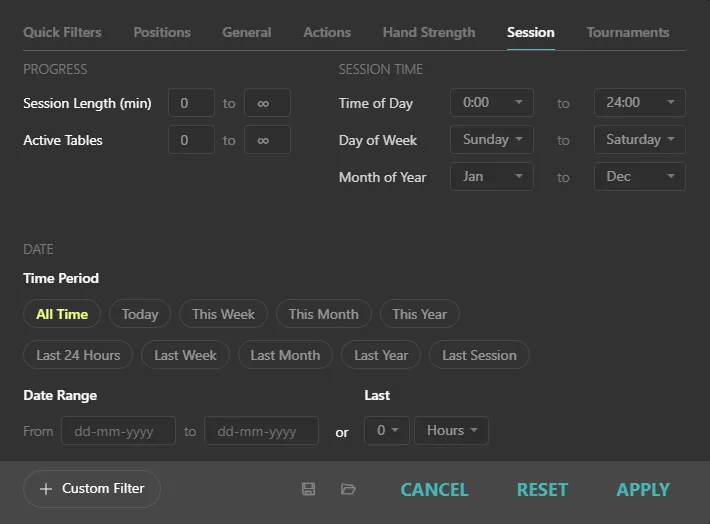Click the Session Length minimum value field
The image size is (710, 524).
(x=191, y=103)
